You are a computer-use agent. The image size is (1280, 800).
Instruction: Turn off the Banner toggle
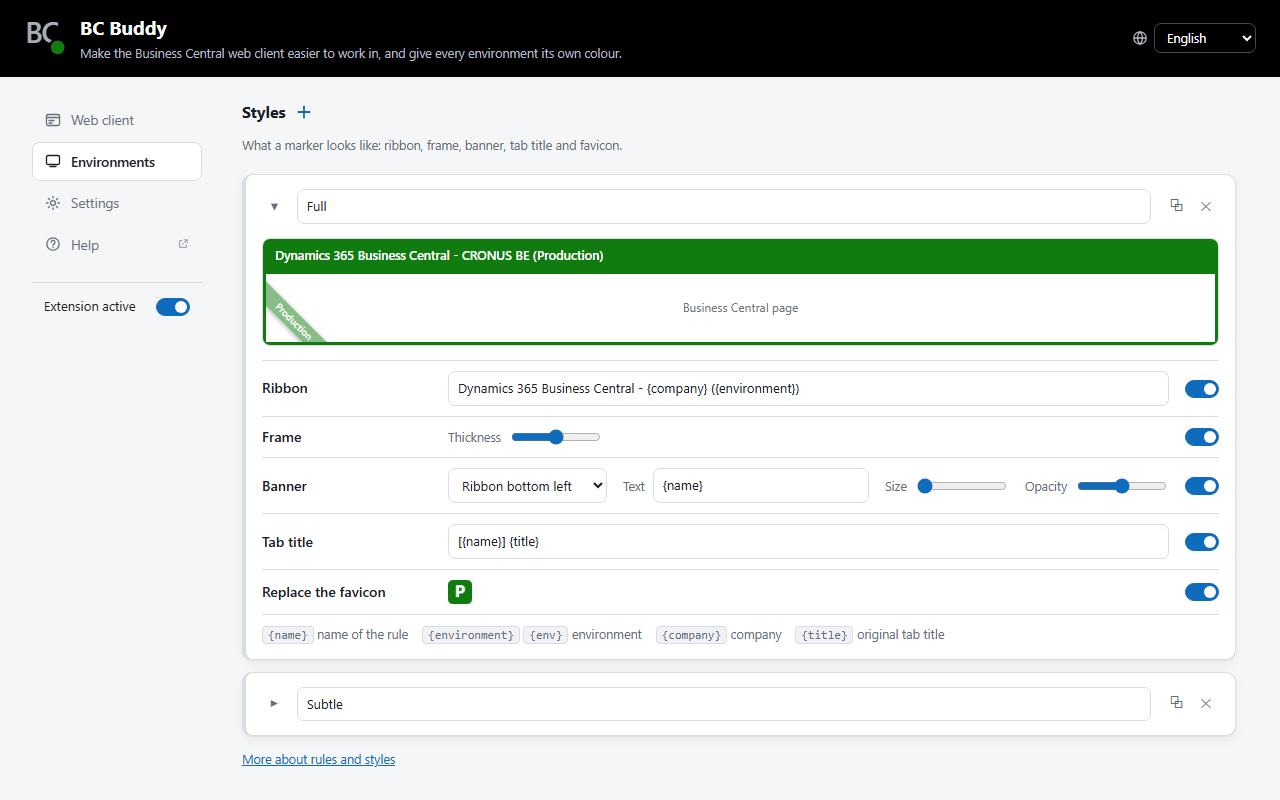[x=1202, y=486]
